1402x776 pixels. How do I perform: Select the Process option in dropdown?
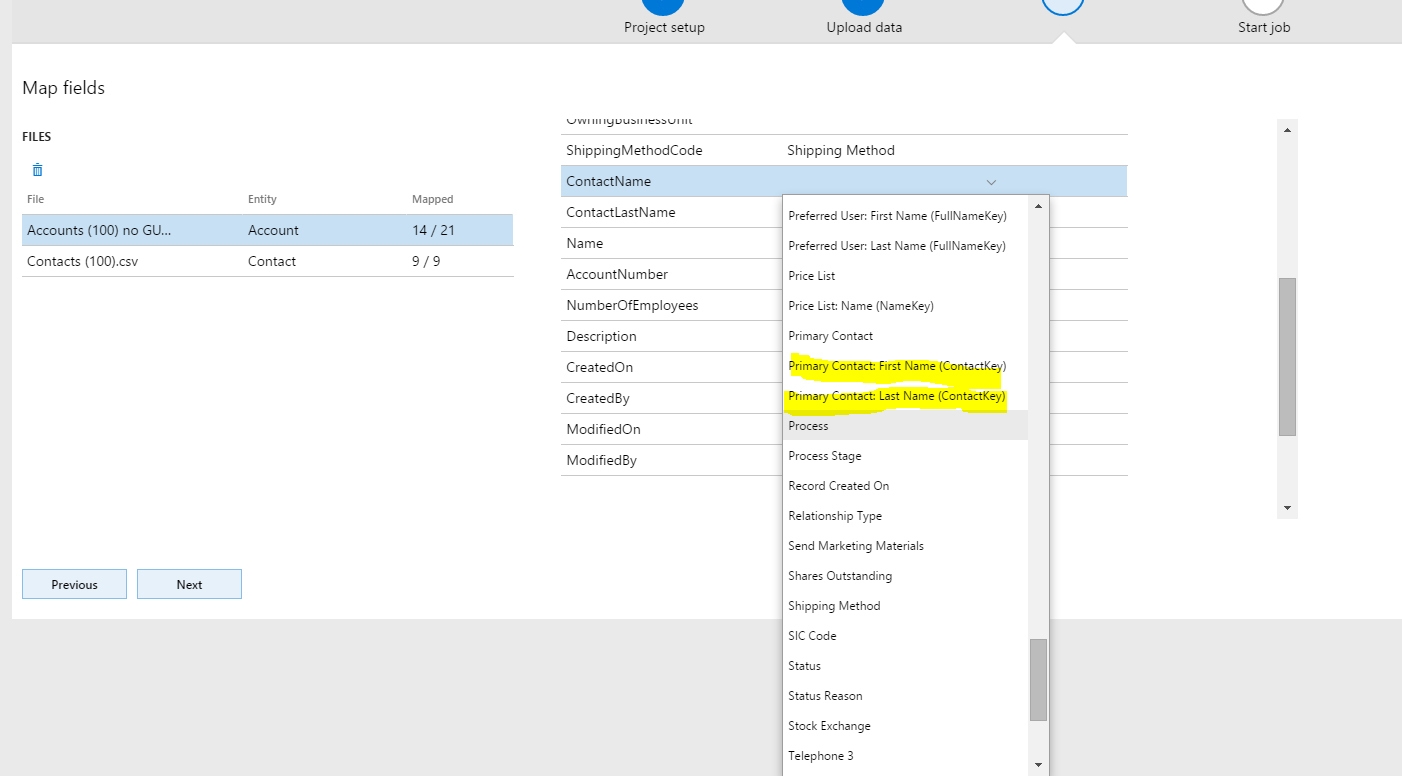tap(808, 426)
